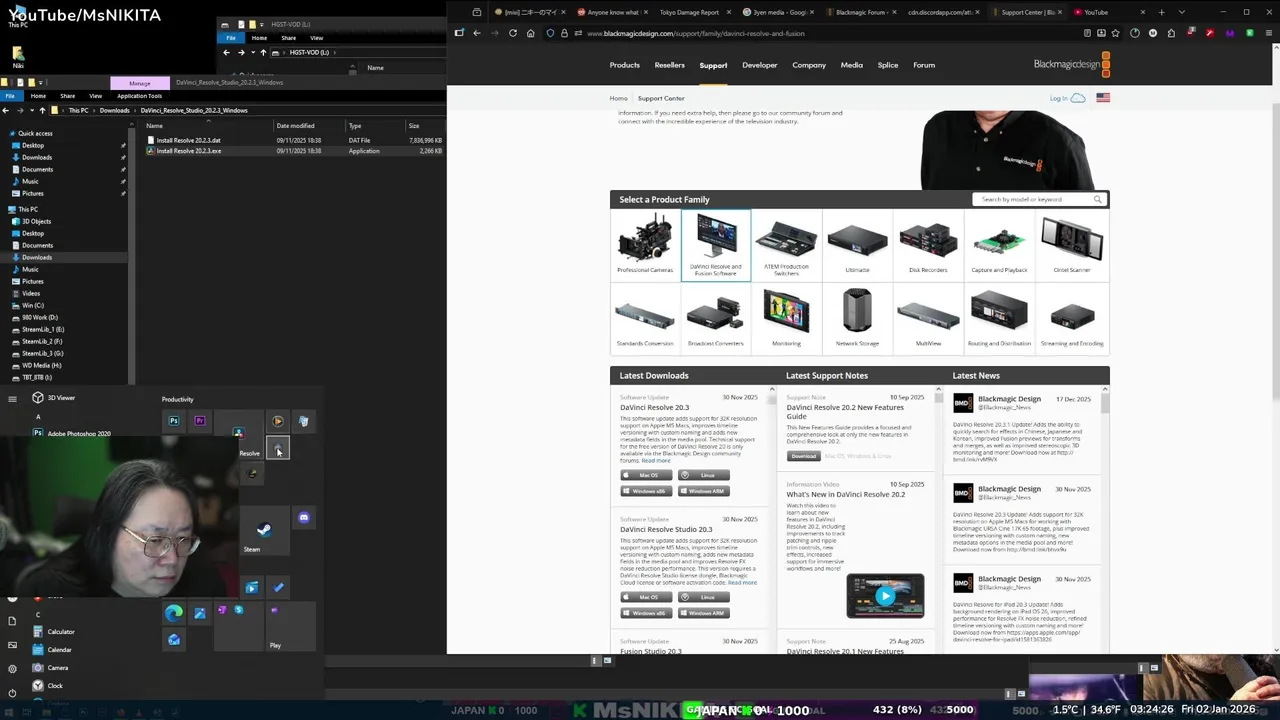1280x720 pixels.
Task: Select Install Resolve 20.2.3.exe file
Action: click(189, 151)
